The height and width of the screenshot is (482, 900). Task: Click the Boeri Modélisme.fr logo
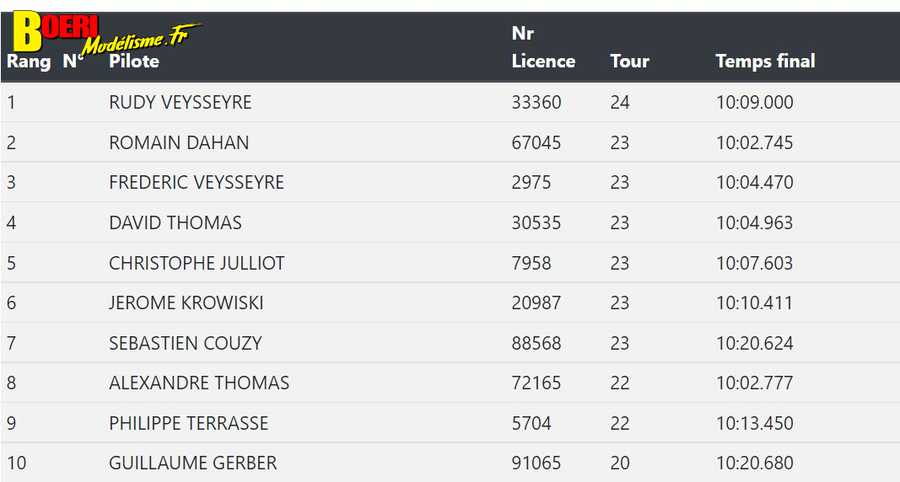106,33
